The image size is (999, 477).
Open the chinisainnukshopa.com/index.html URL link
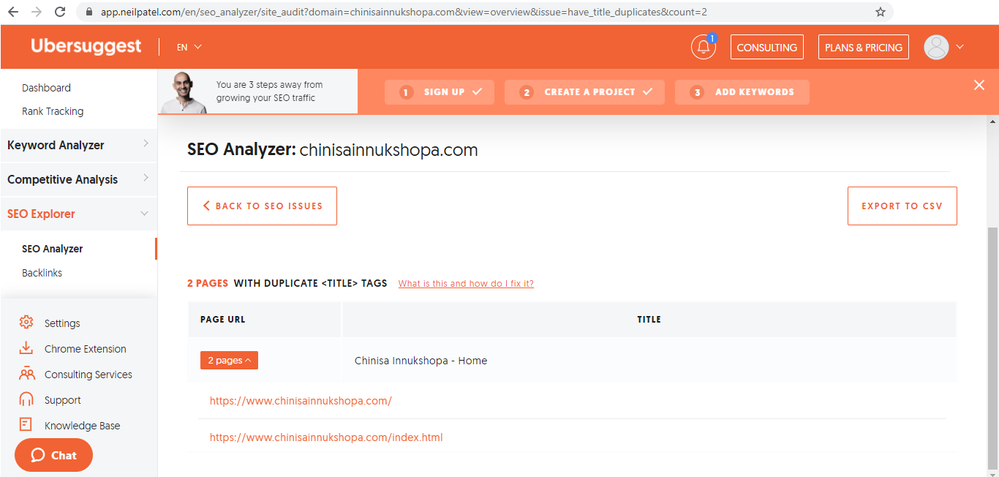tap(326, 438)
